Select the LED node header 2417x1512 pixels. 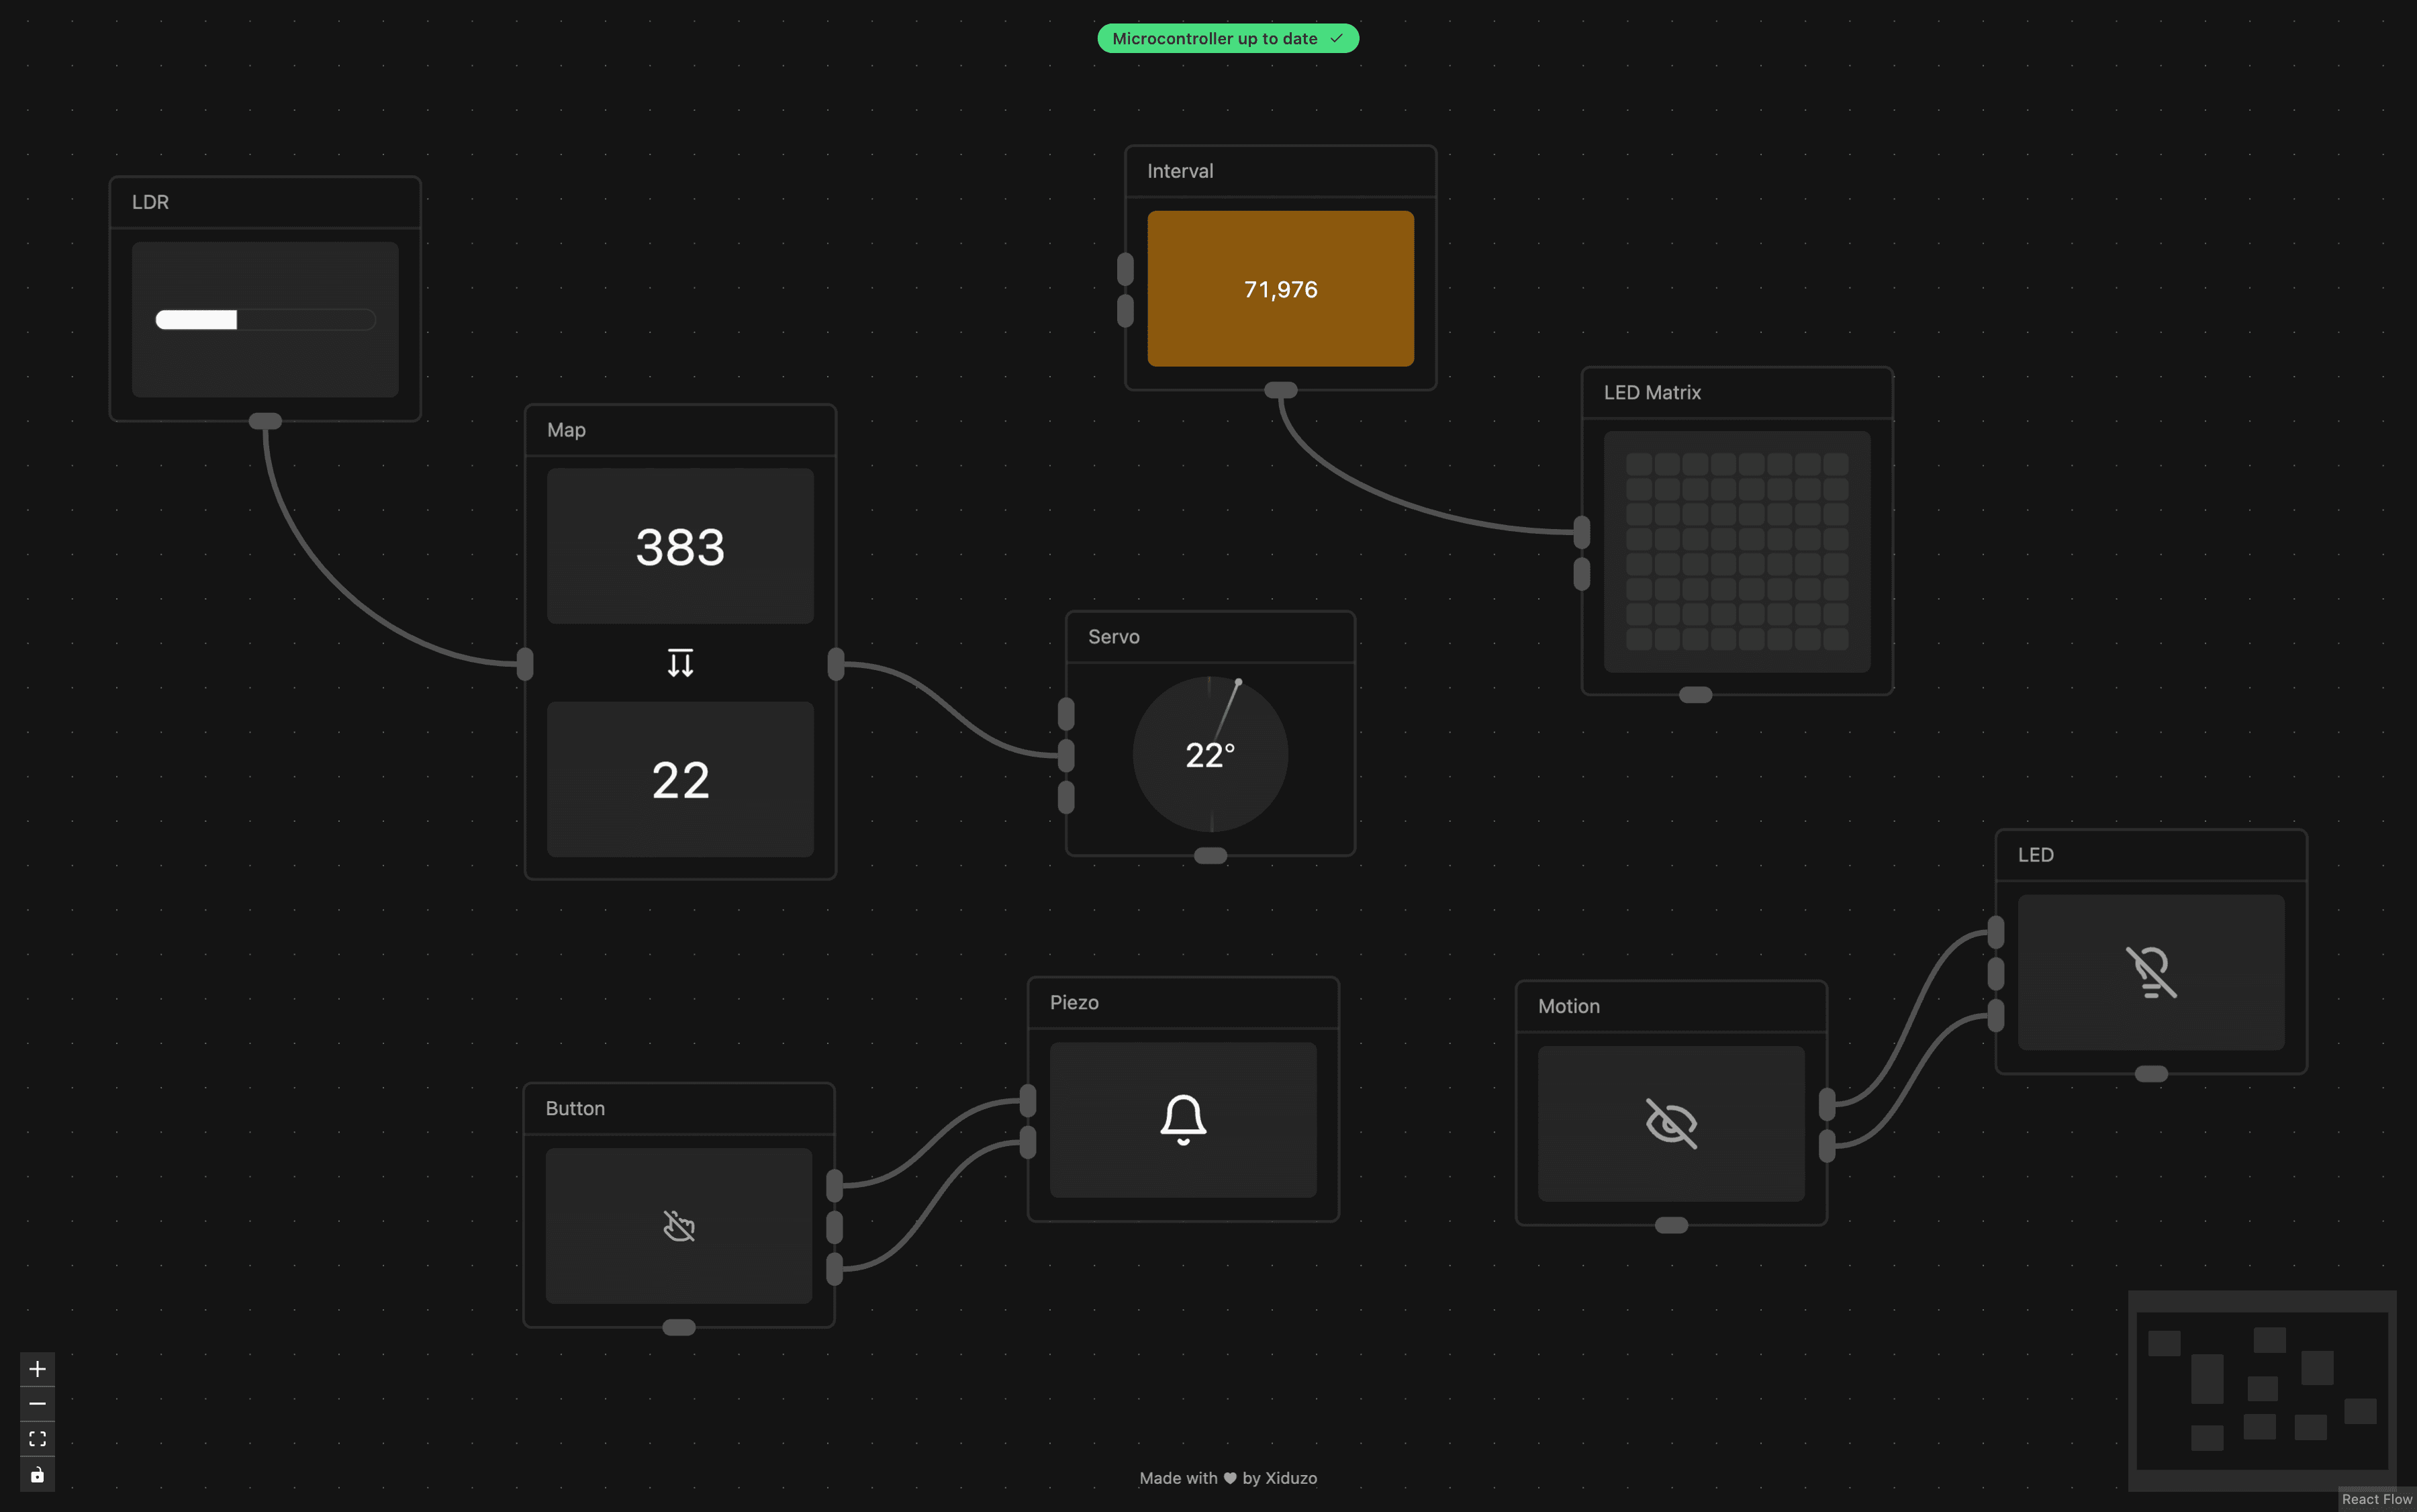pyautogui.click(x=2151, y=855)
